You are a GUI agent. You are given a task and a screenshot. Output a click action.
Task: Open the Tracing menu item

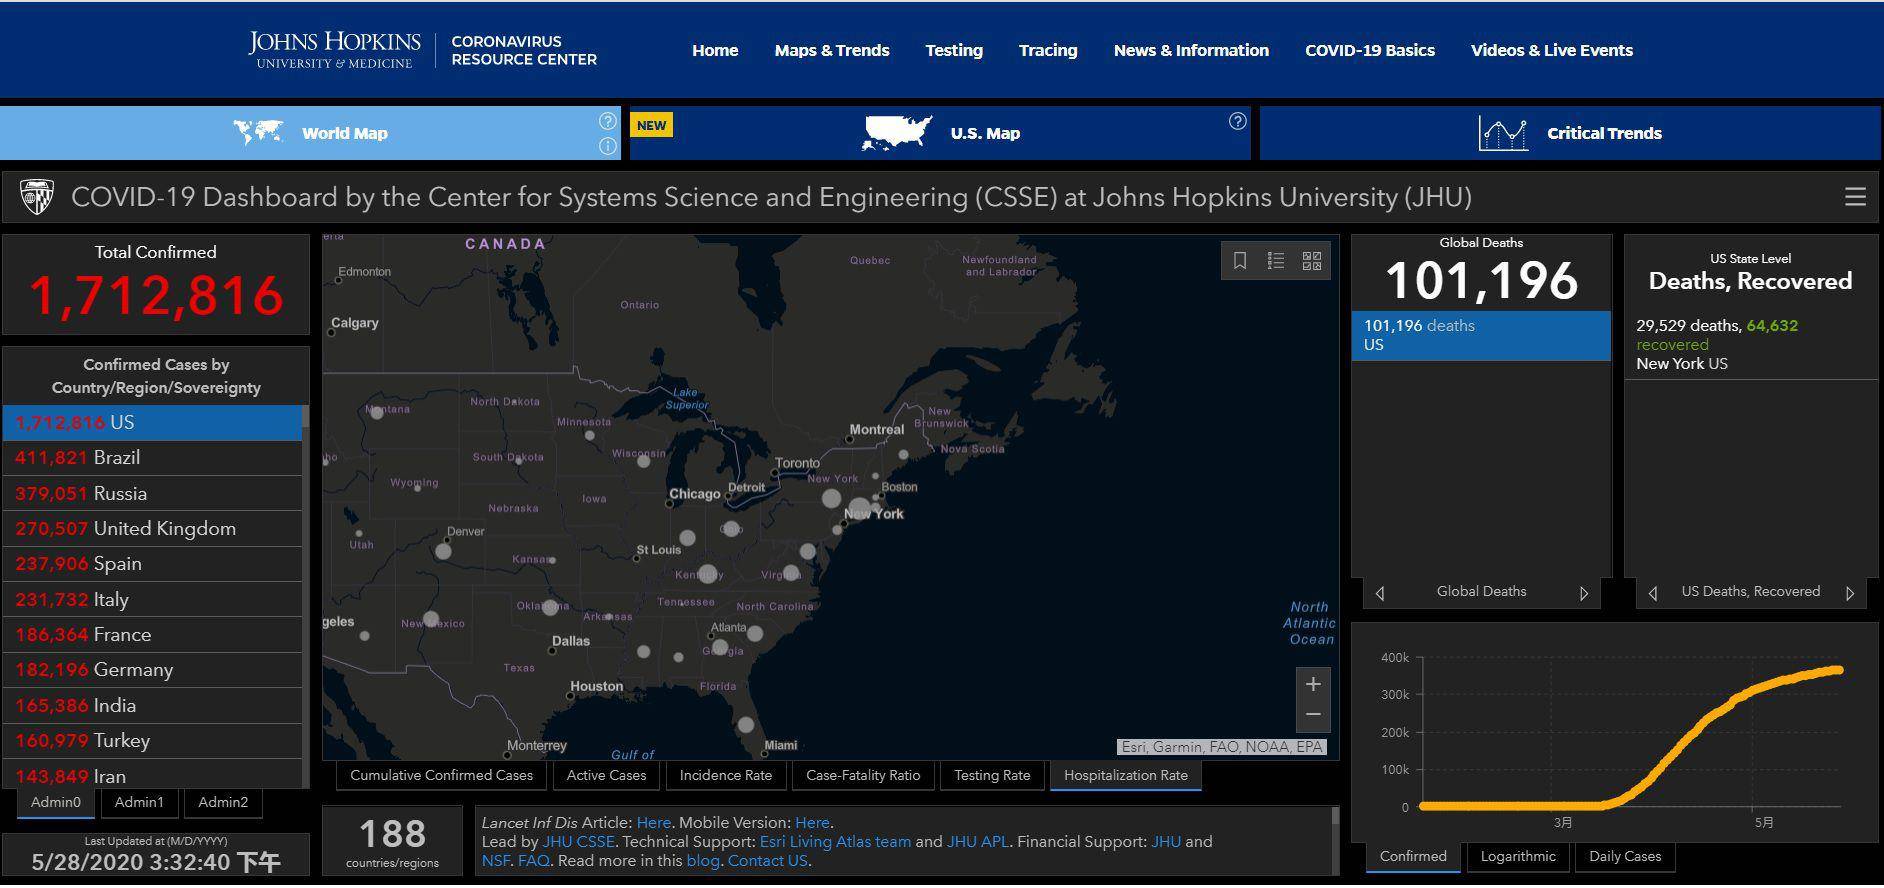point(1048,50)
